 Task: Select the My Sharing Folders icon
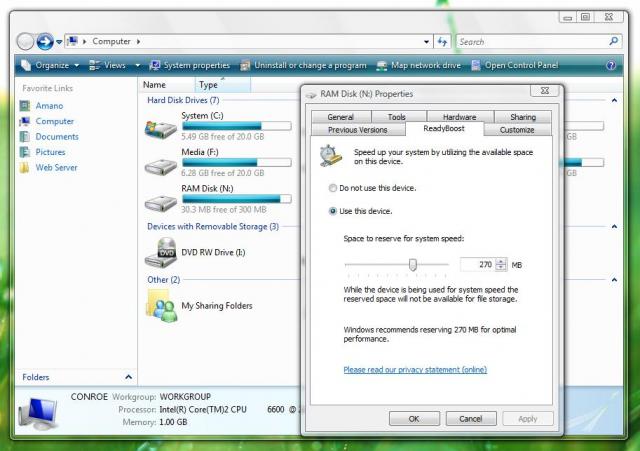(x=162, y=306)
